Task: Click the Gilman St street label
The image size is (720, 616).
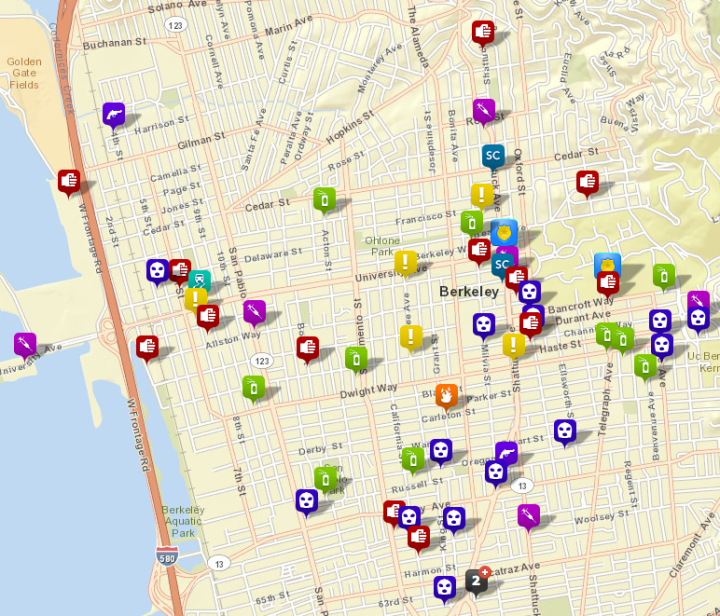Action: click(x=202, y=140)
